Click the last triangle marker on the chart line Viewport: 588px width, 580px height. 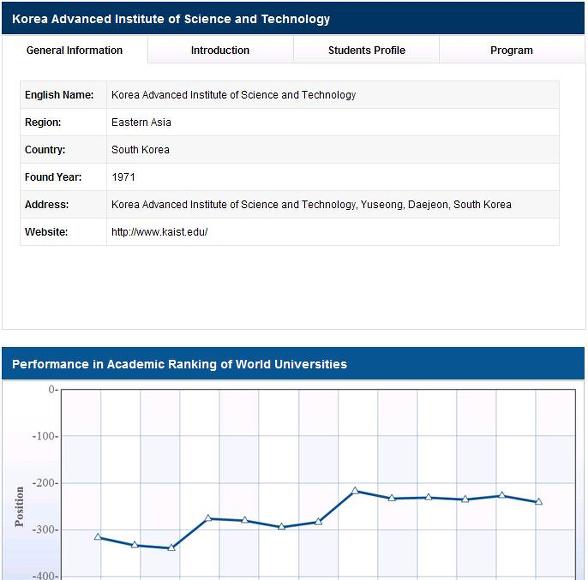click(538, 501)
